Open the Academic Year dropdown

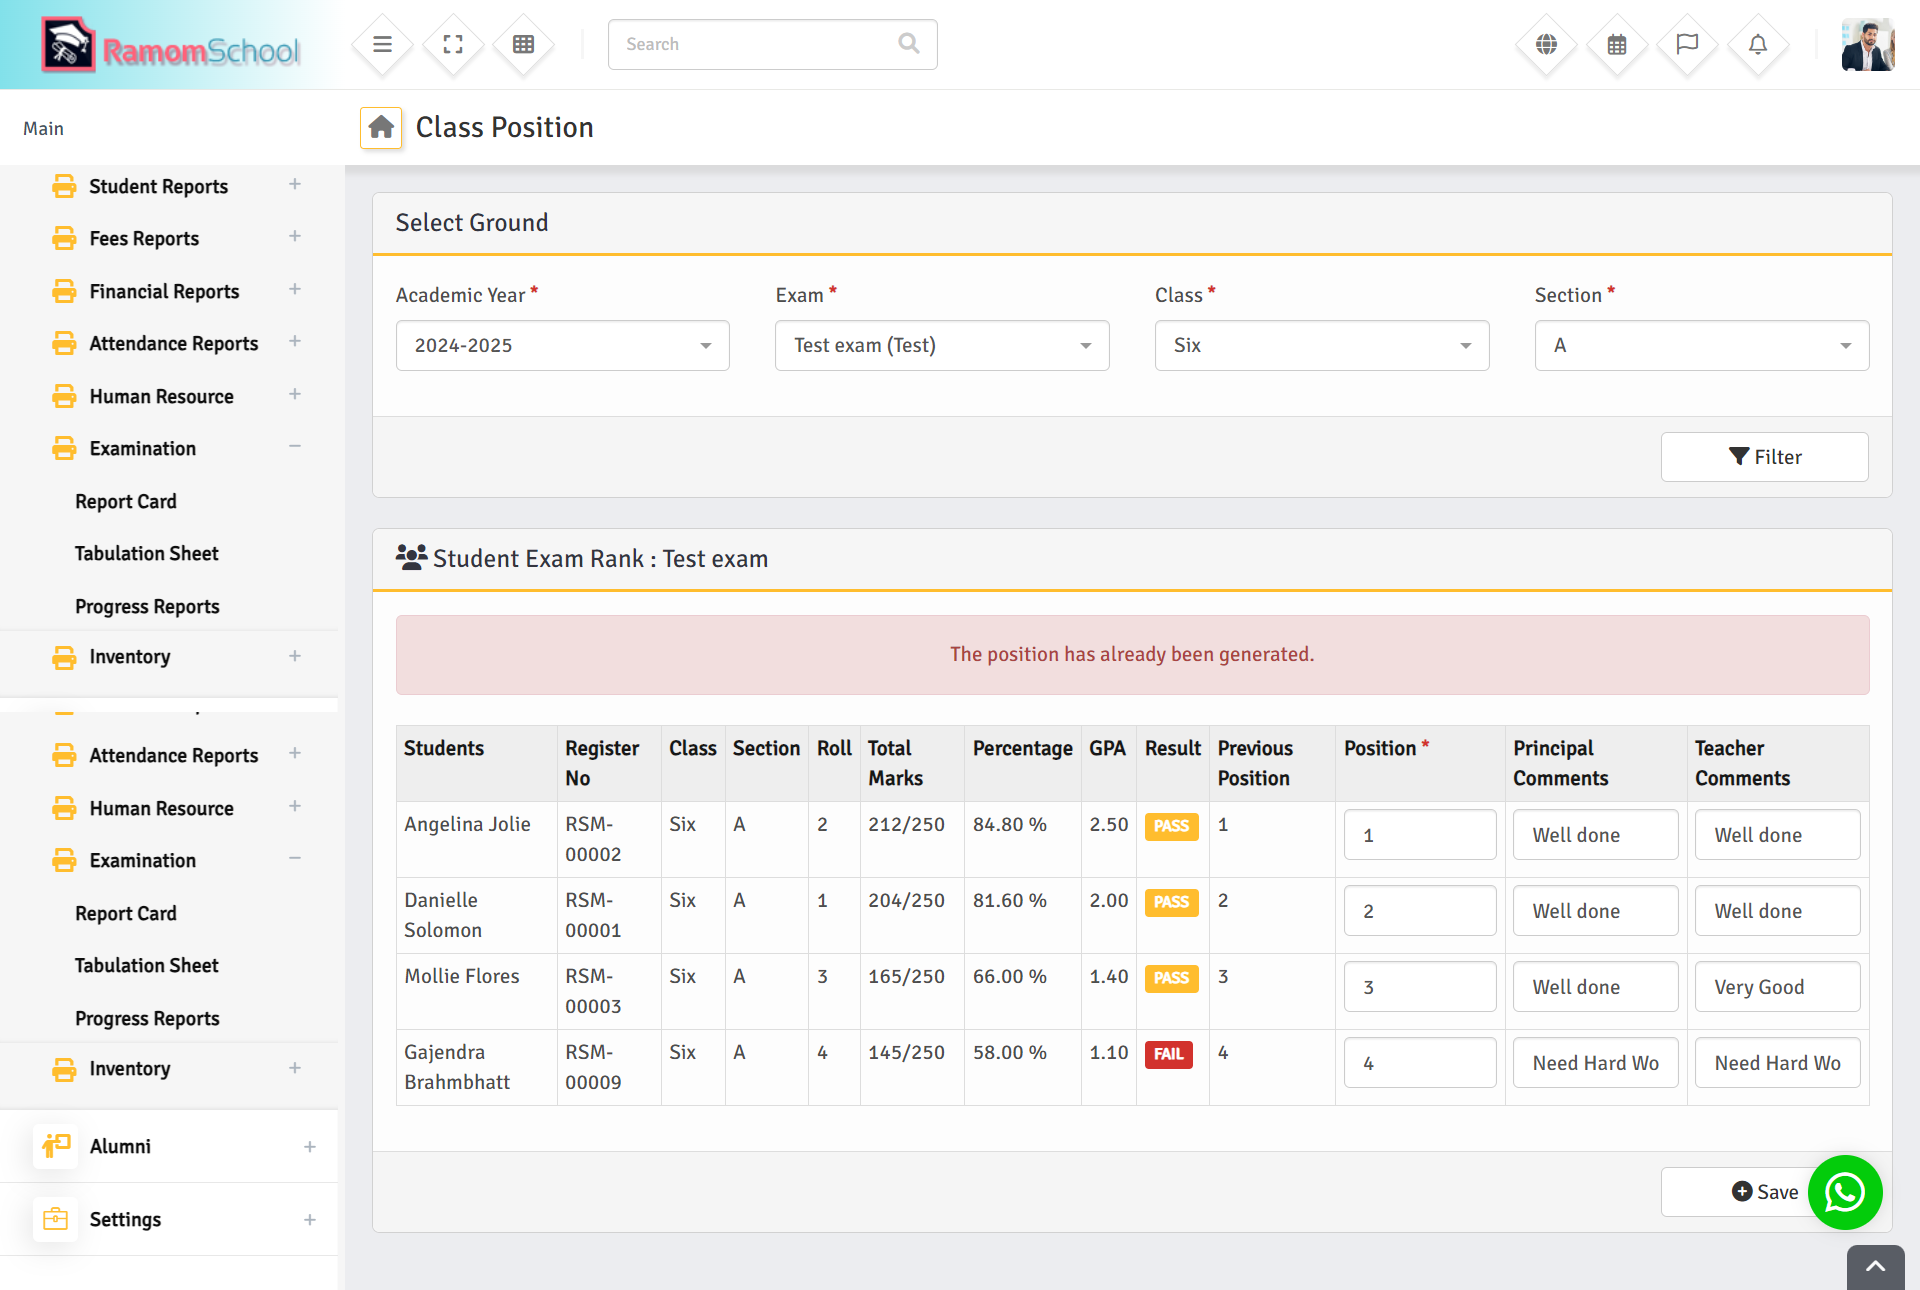pos(562,345)
